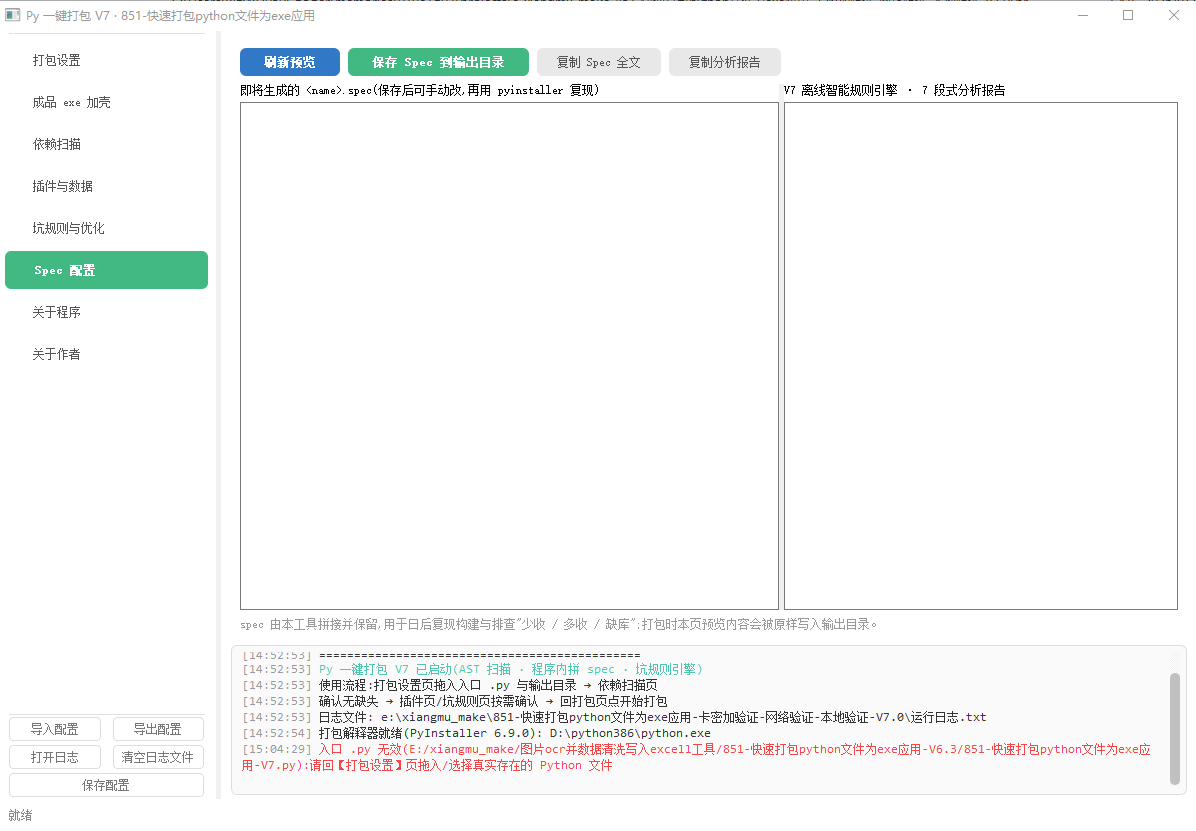This screenshot has width=1196, height=831.
Task: Minimize the Py 一键打包 window
Action: pos(1083,15)
